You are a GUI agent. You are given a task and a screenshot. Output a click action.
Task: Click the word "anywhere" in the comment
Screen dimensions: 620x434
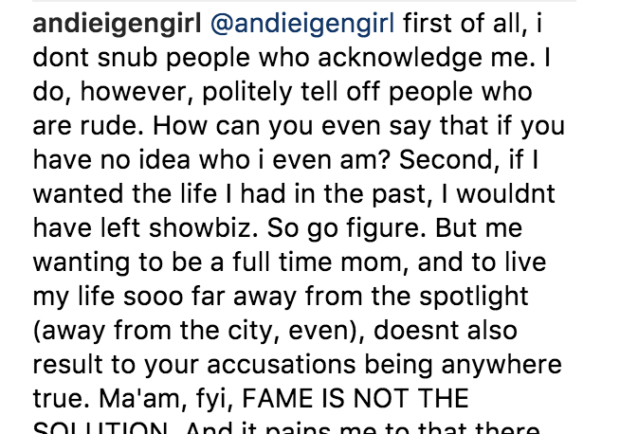pos(501,366)
